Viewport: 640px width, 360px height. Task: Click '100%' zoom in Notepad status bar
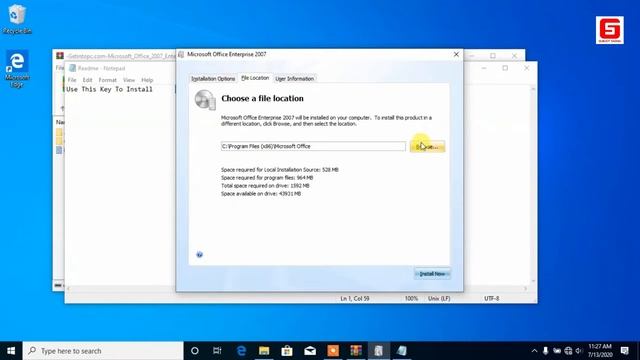click(x=411, y=298)
